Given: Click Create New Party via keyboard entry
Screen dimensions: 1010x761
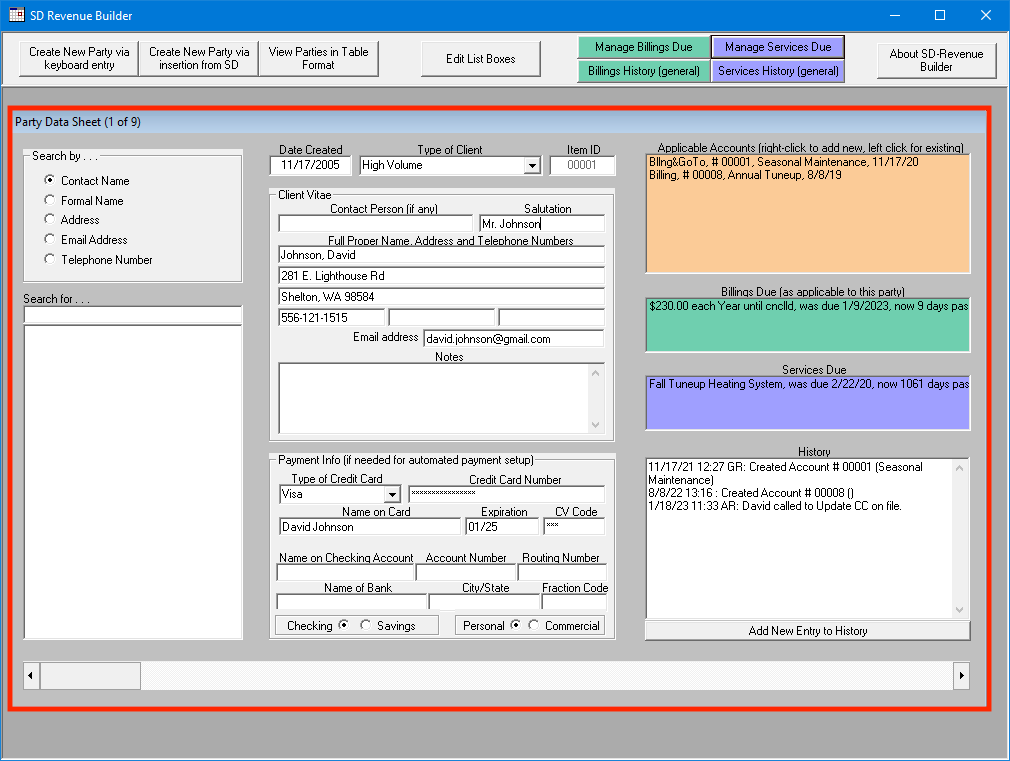Looking at the screenshot, I should coord(79,59).
